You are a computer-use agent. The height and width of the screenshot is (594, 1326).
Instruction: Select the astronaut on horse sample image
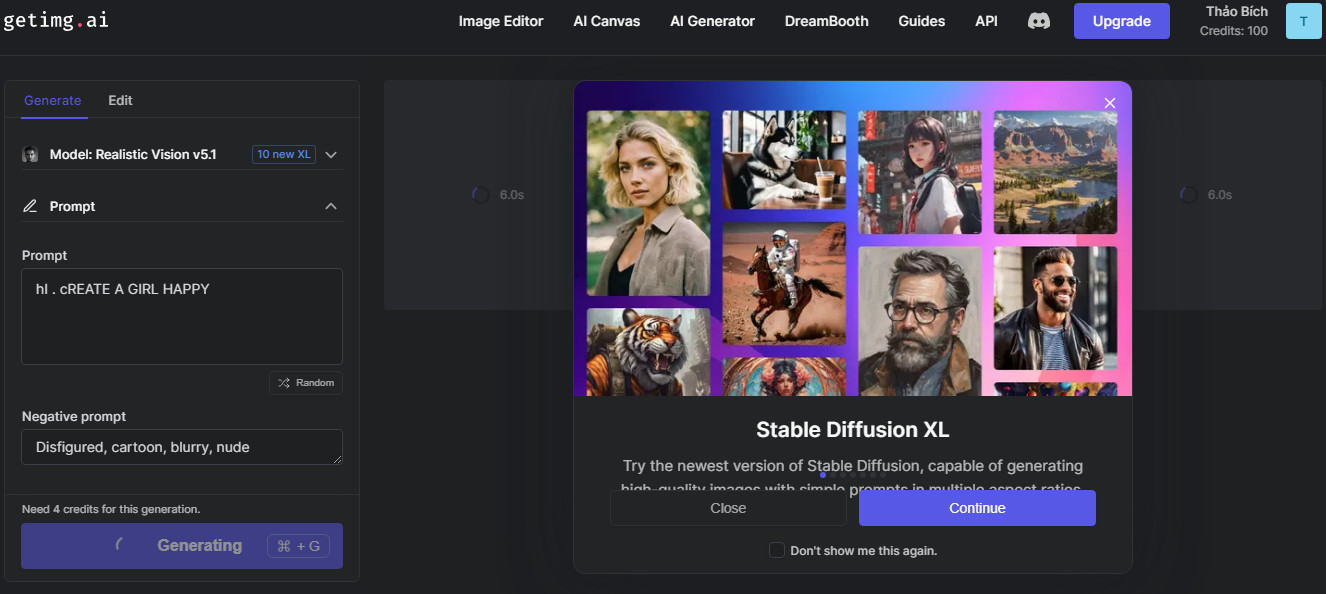tap(784, 284)
